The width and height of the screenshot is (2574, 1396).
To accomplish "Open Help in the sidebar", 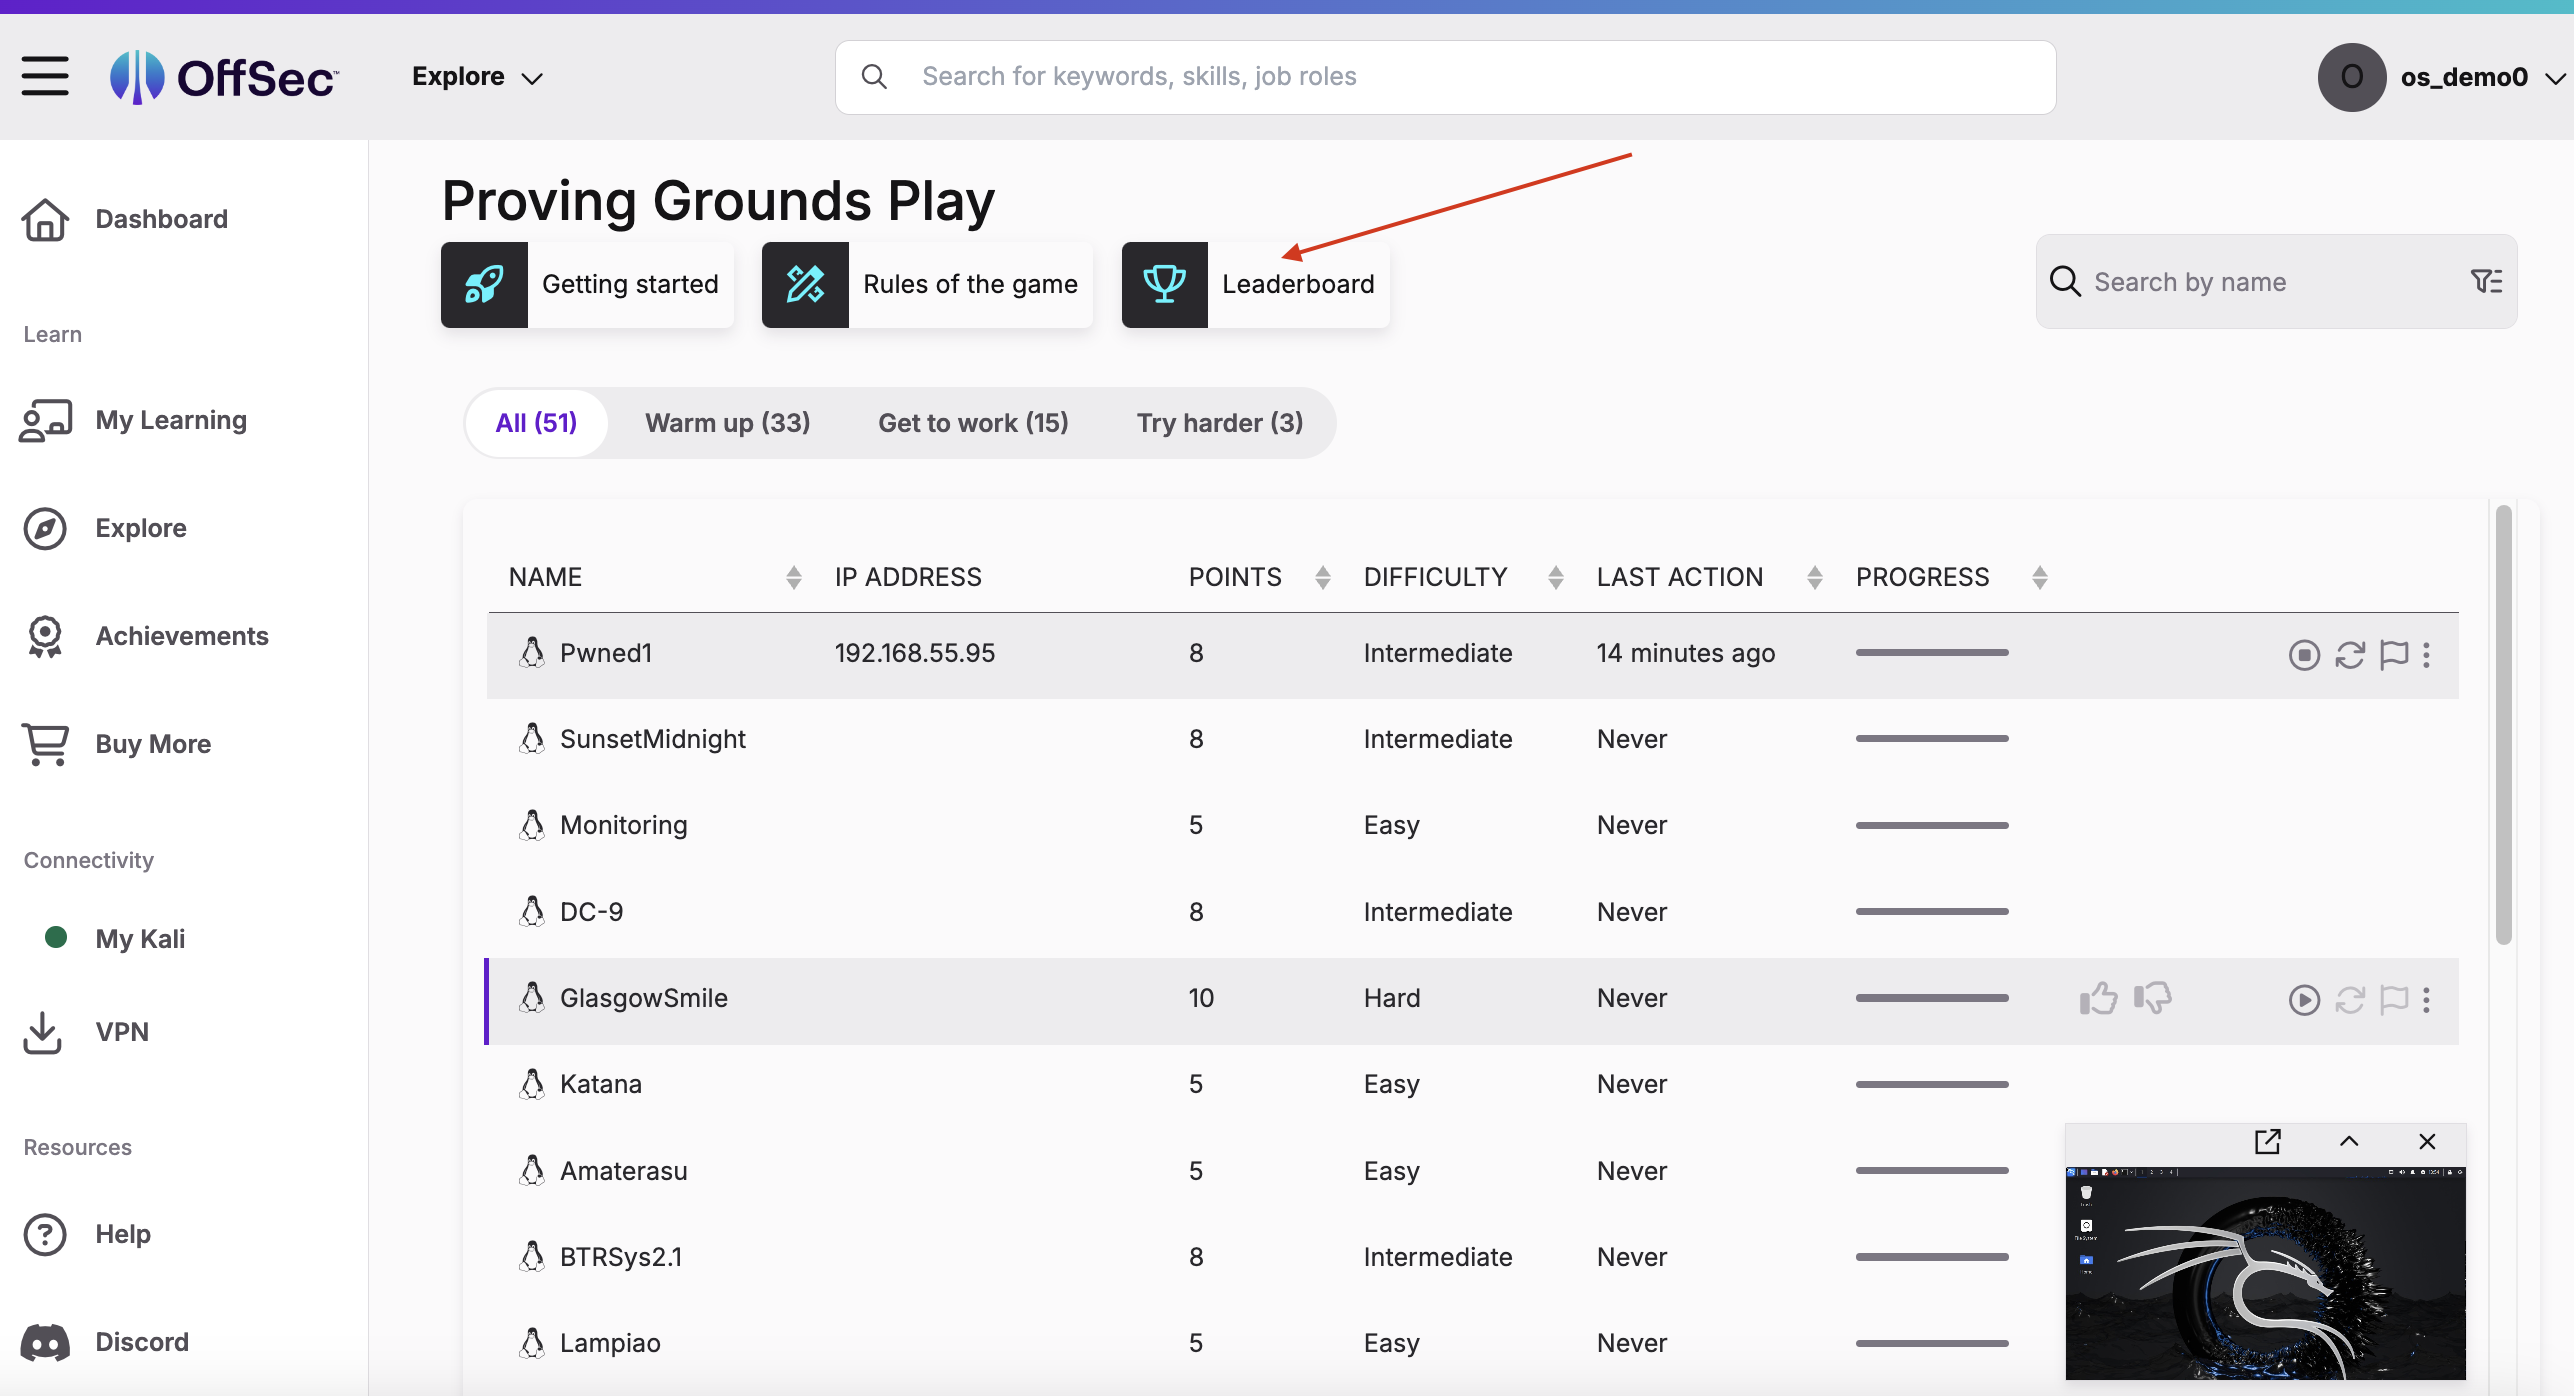I will click(86, 1234).
